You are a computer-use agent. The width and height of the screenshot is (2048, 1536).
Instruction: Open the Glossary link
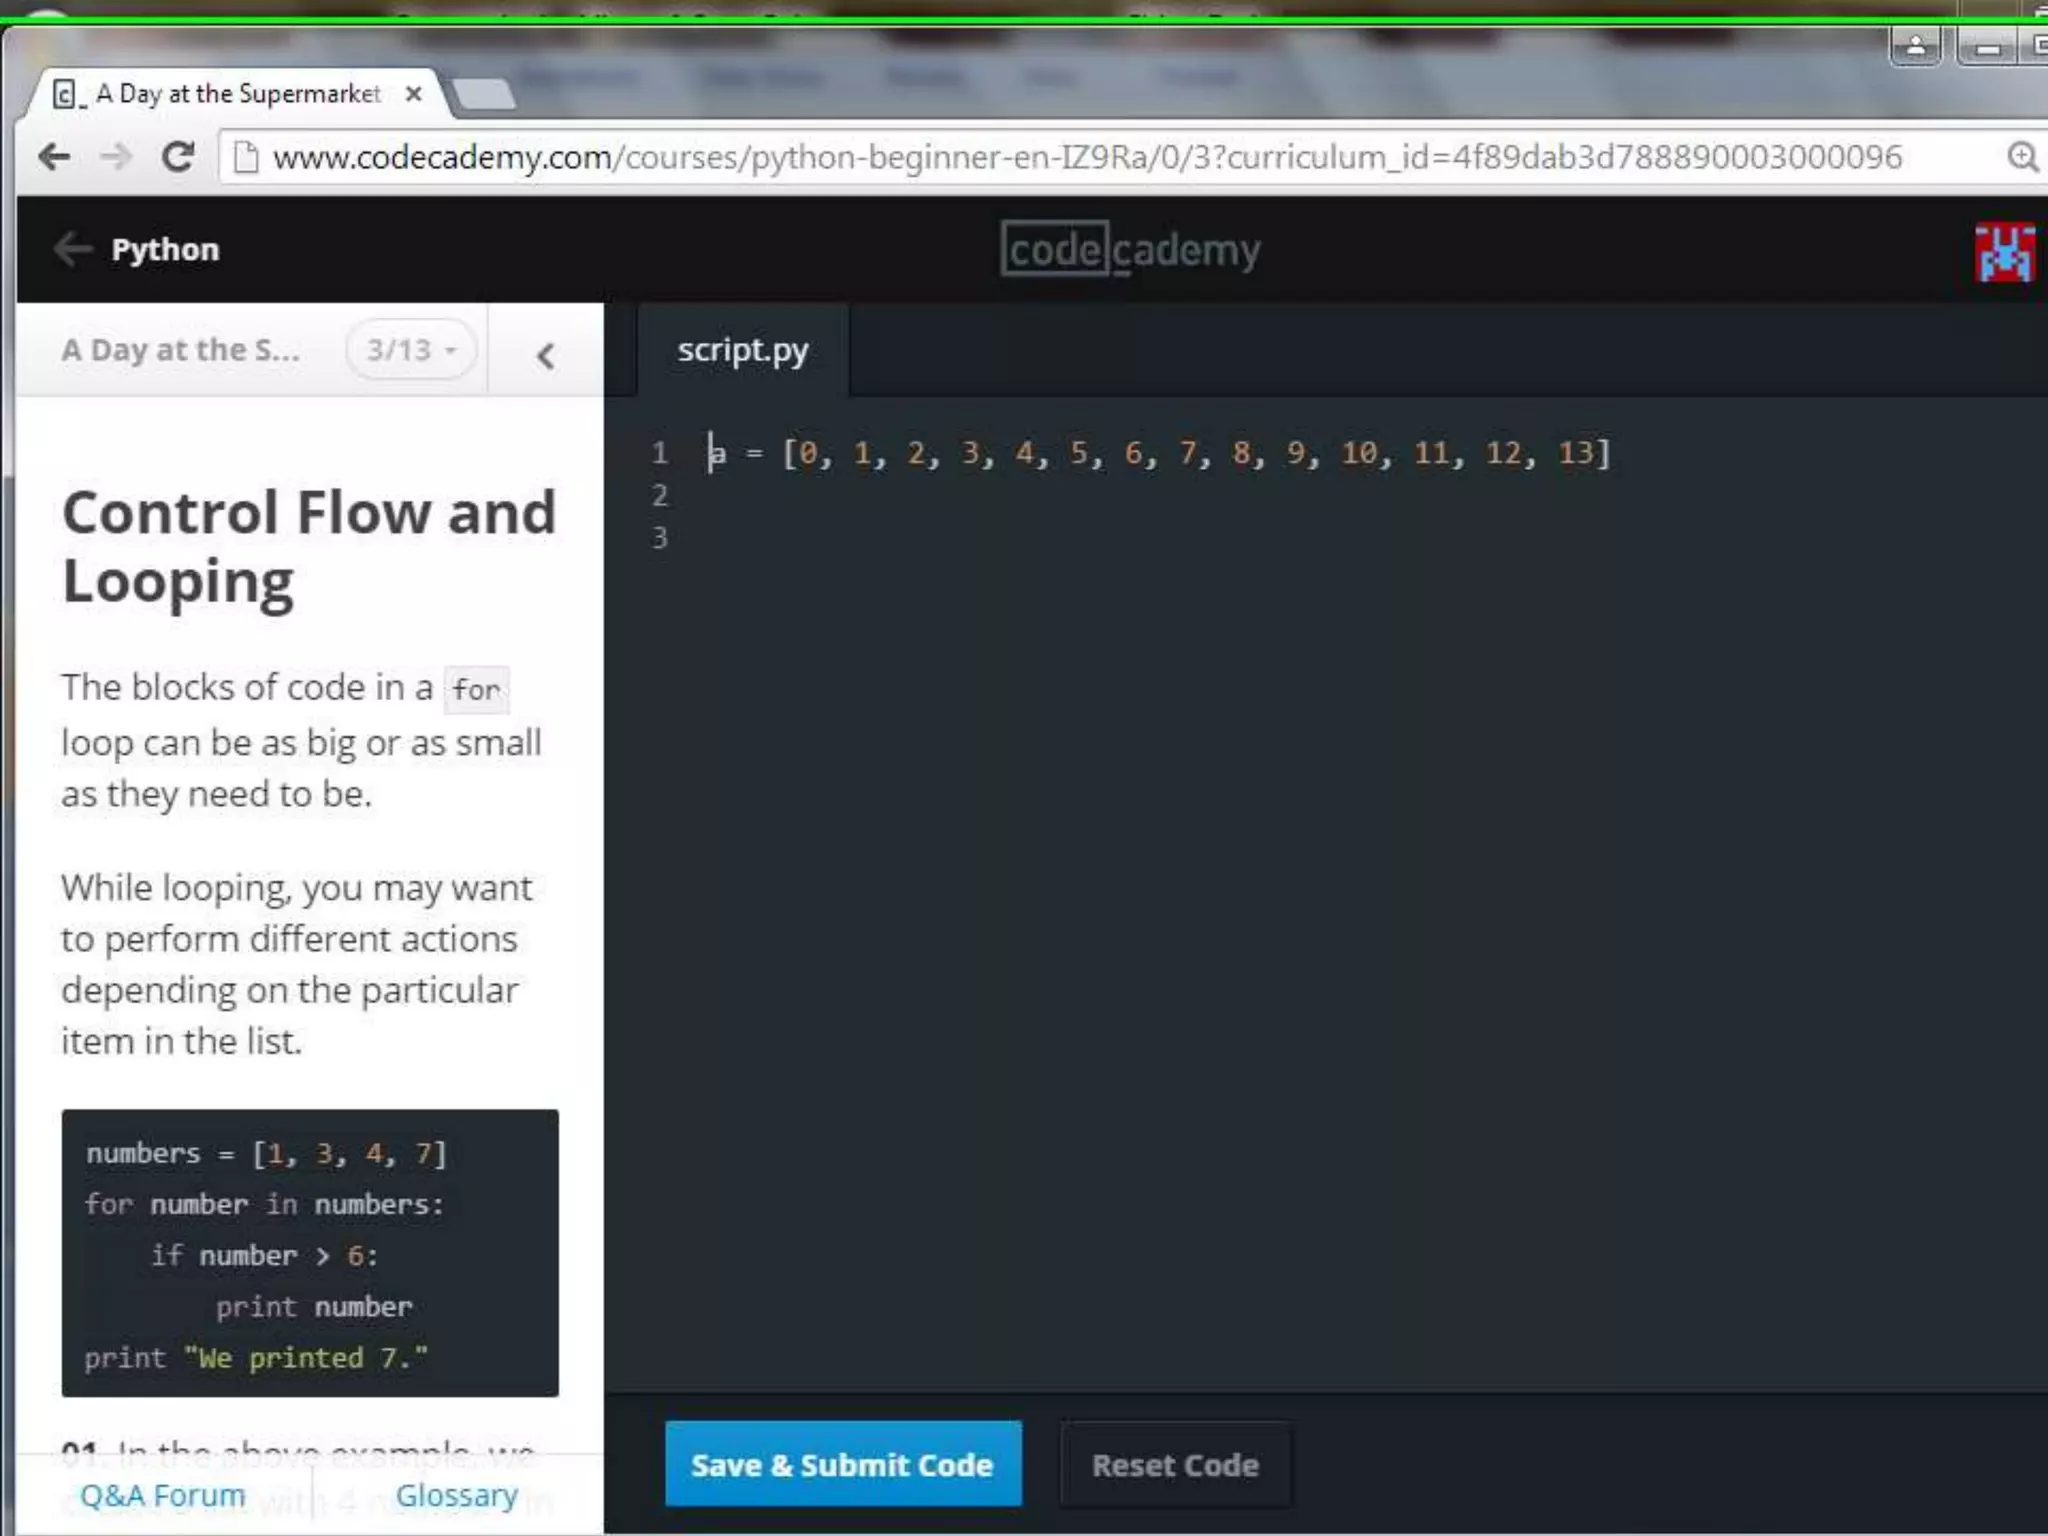pos(456,1495)
